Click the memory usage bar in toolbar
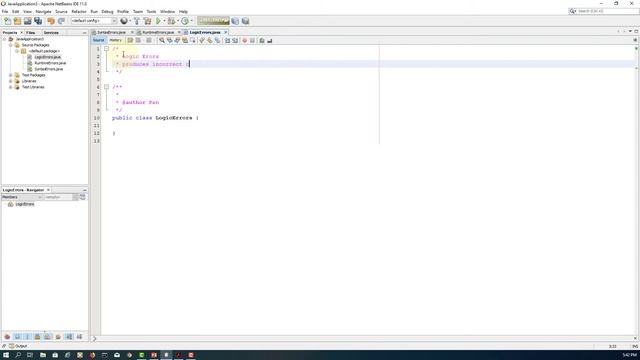 click(x=213, y=21)
